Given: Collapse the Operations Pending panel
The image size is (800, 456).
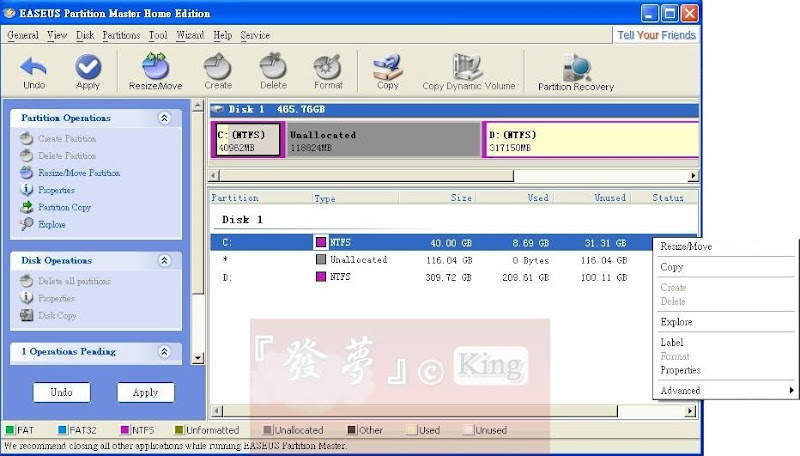Looking at the screenshot, I should [164, 351].
